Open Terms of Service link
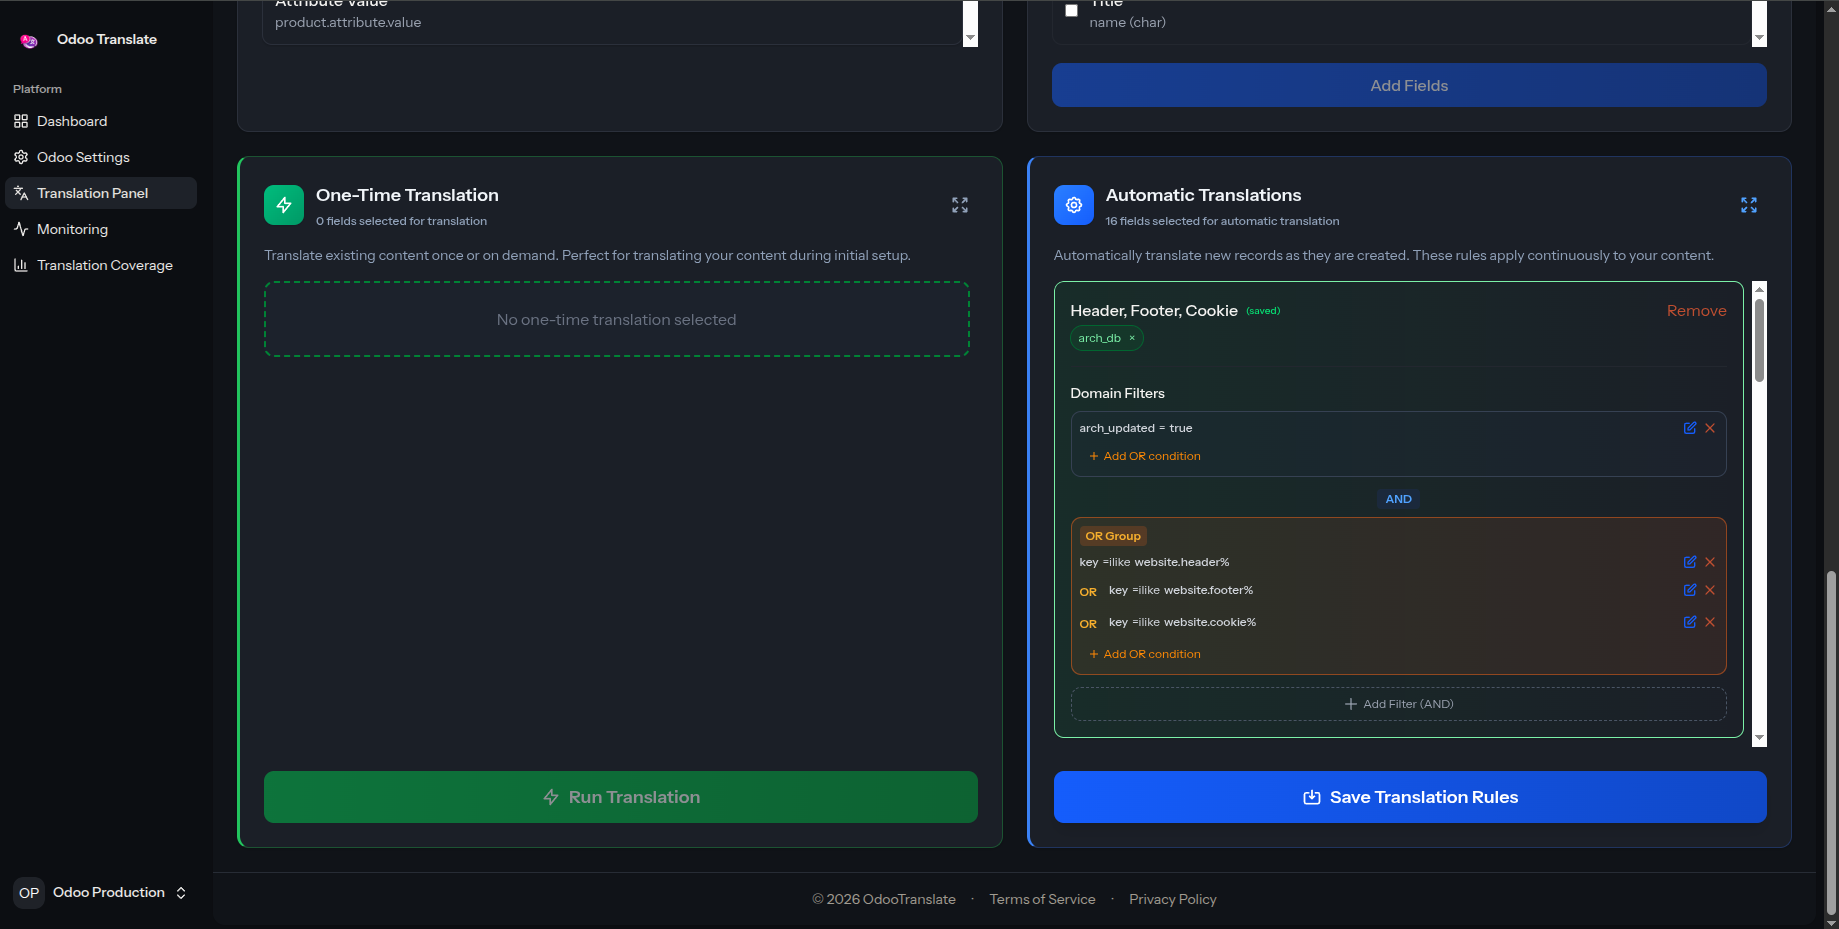The width and height of the screenshot is (1839, 929). click(1042, 899)
